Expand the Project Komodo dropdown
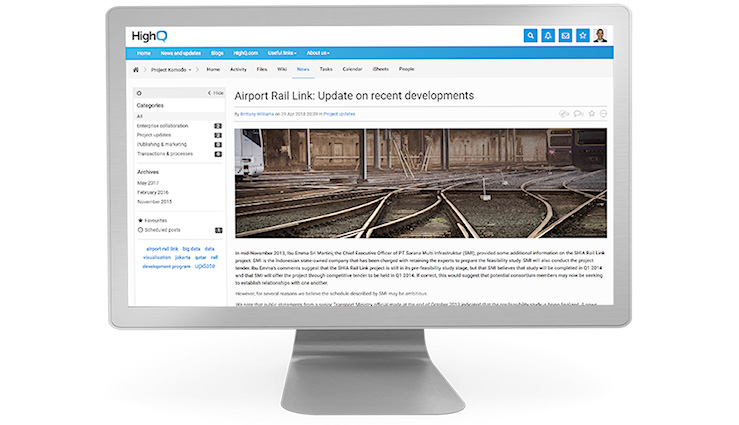 pos(171,70)
